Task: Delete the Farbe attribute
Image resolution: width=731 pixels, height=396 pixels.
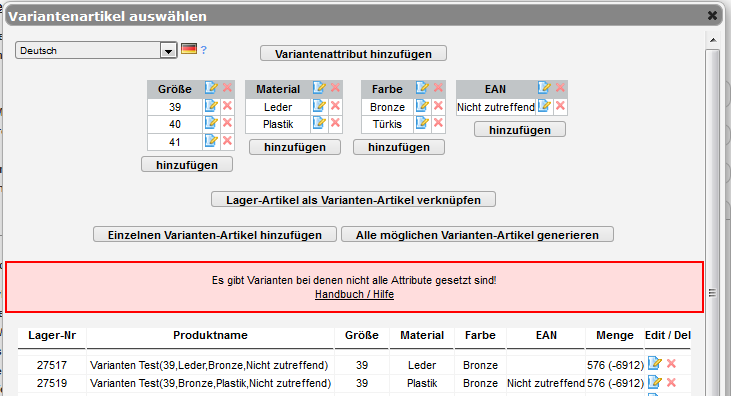Action: pyautogui.click(x=438, y=88)
